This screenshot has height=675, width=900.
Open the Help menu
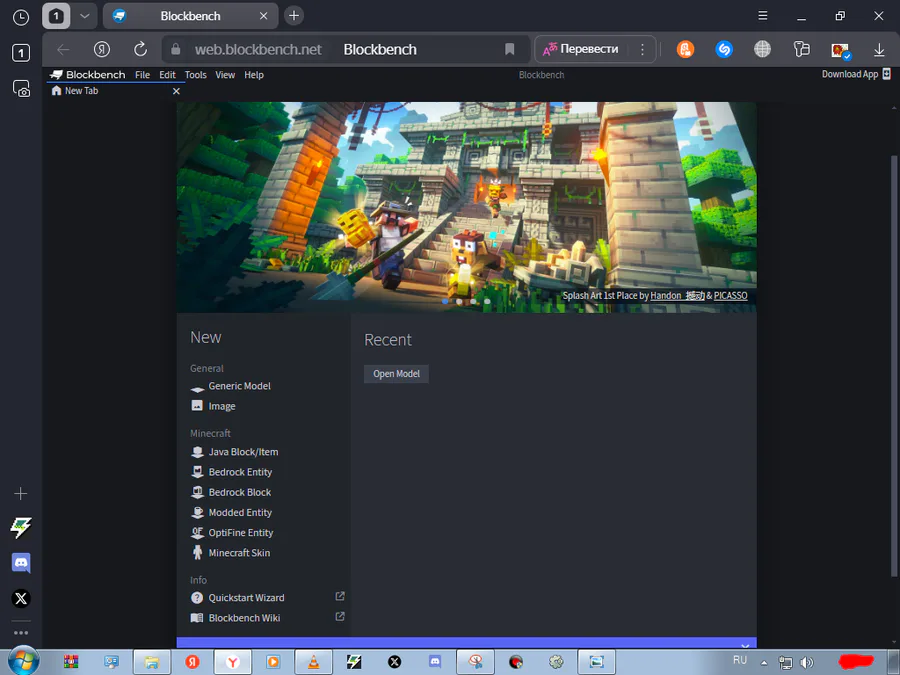[254, 75]
